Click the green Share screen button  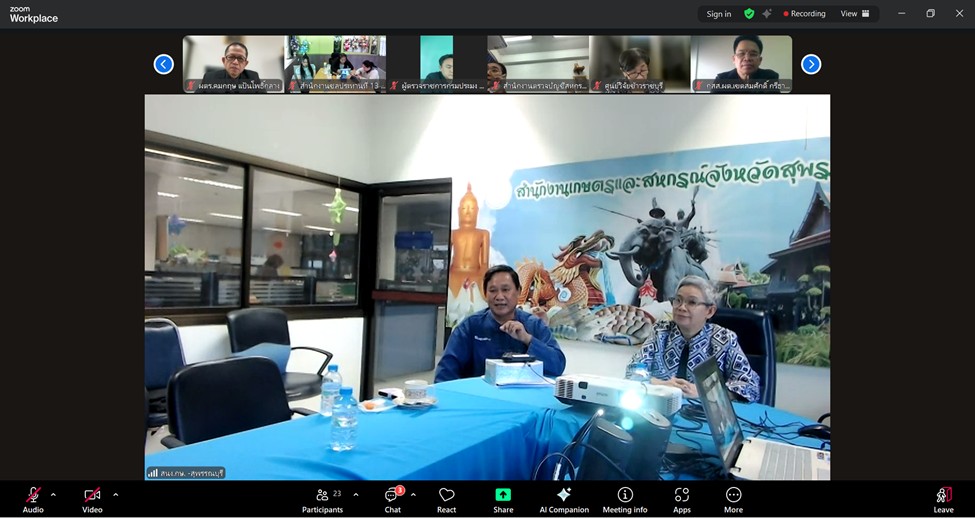point(503,496)
